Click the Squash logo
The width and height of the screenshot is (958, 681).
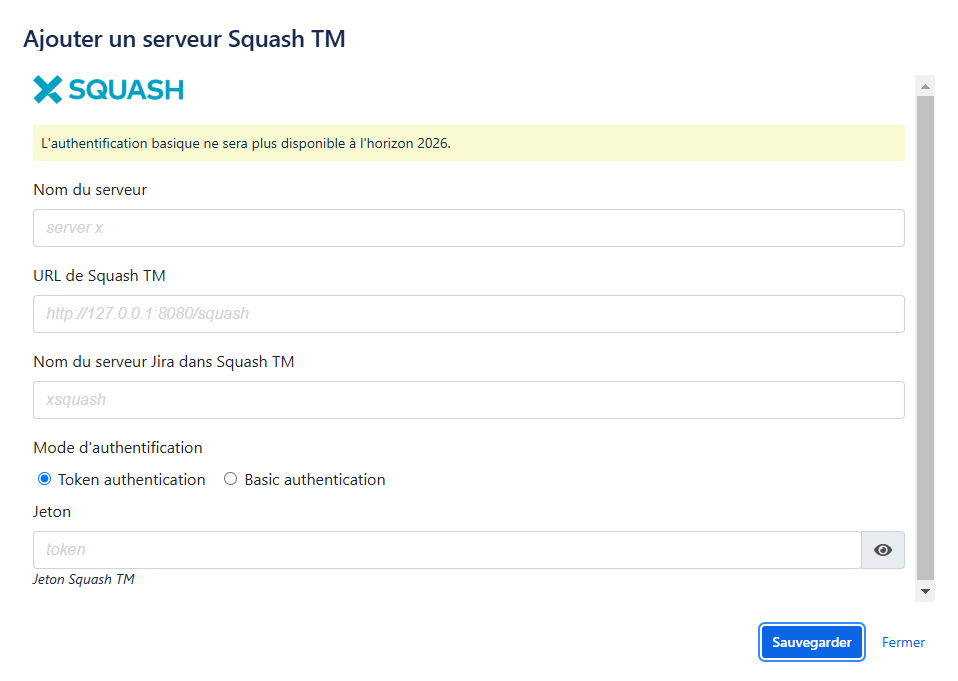(x=108, y=90)
